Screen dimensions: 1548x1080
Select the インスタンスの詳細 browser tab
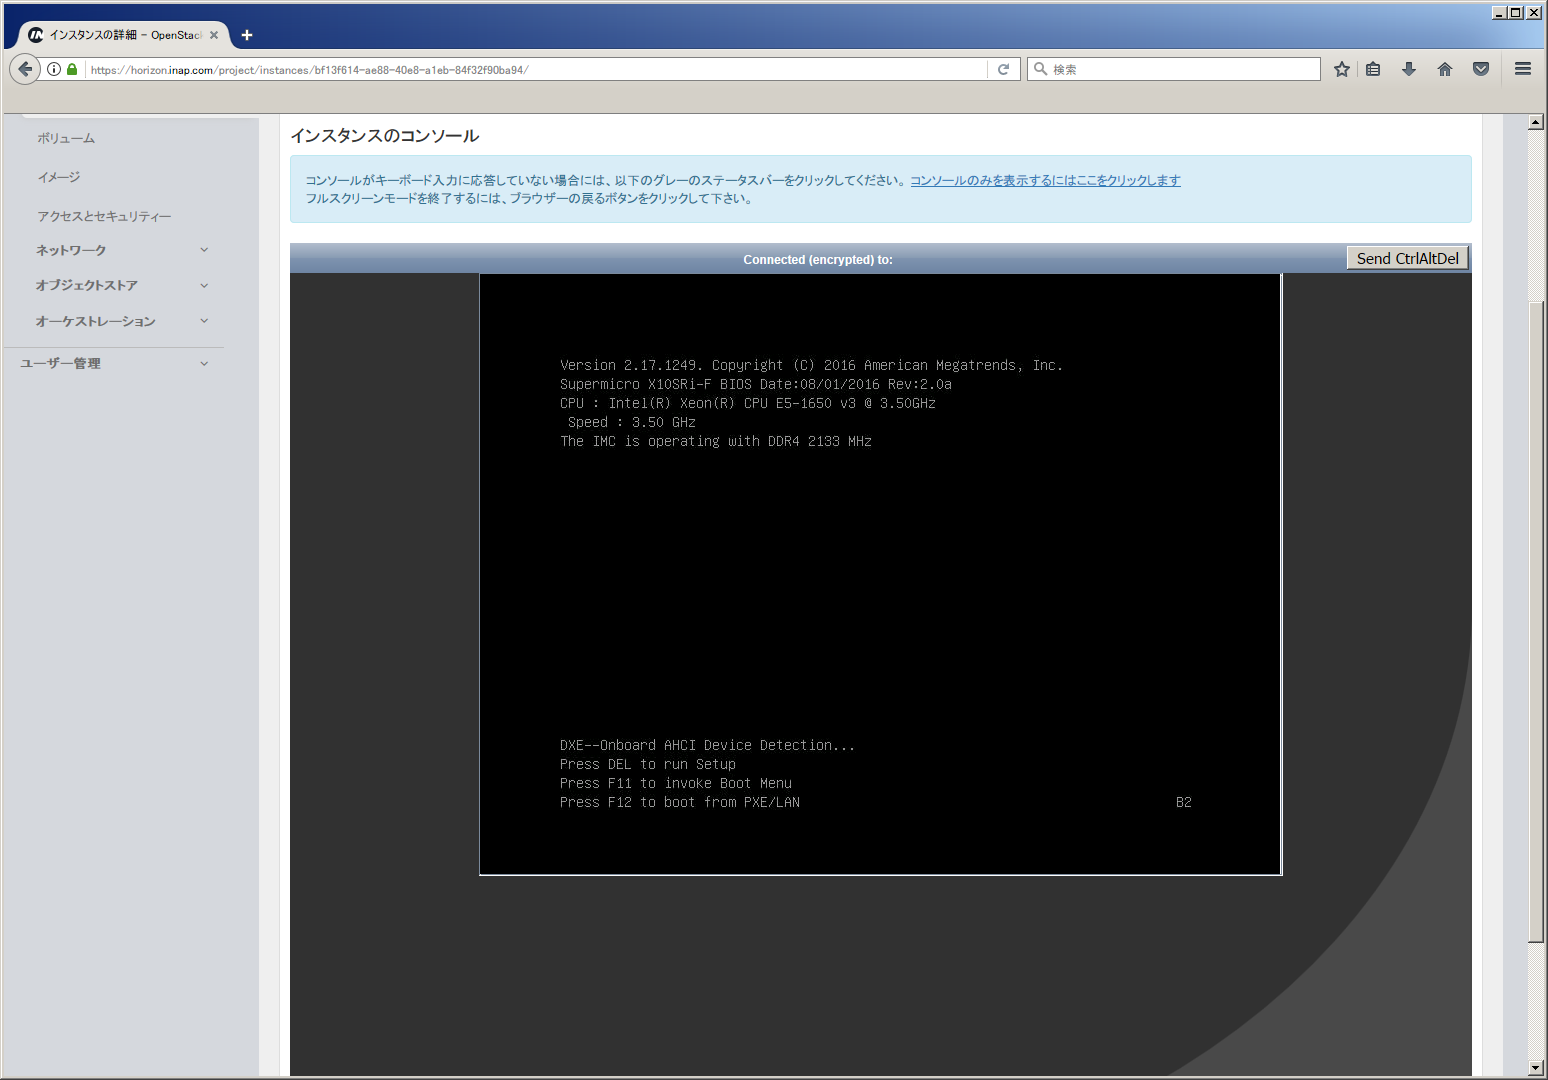pyautogui.click(x=124, y=35)
